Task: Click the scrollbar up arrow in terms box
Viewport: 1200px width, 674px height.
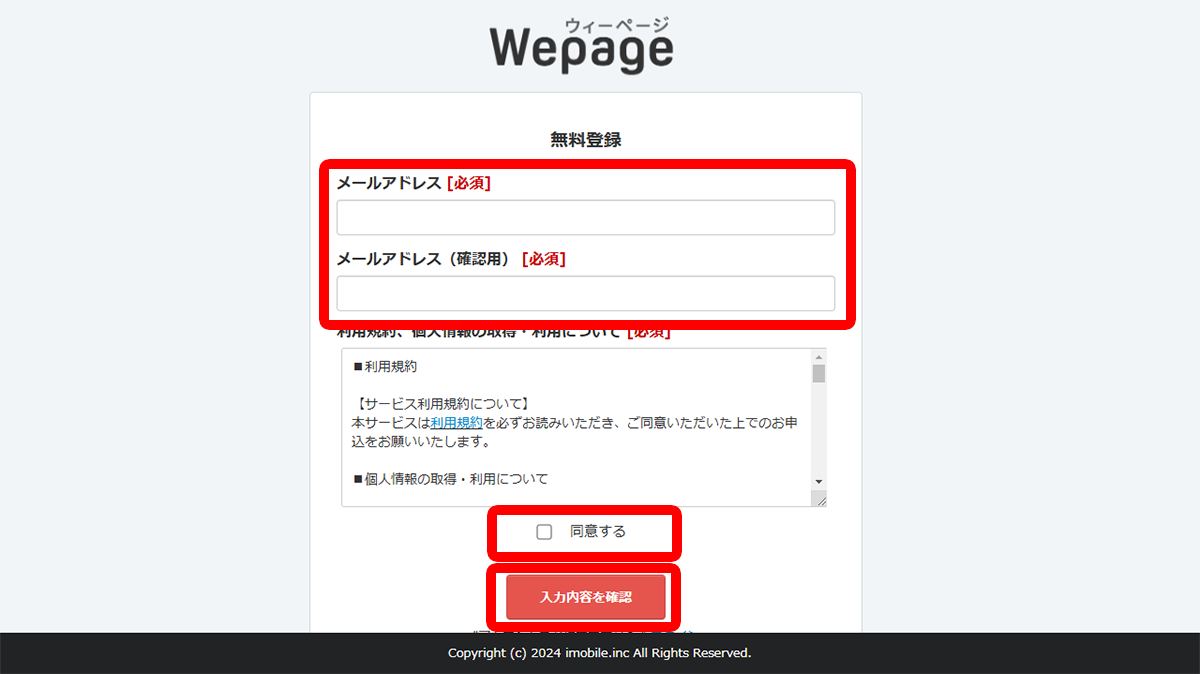Action: pos(818,356)
